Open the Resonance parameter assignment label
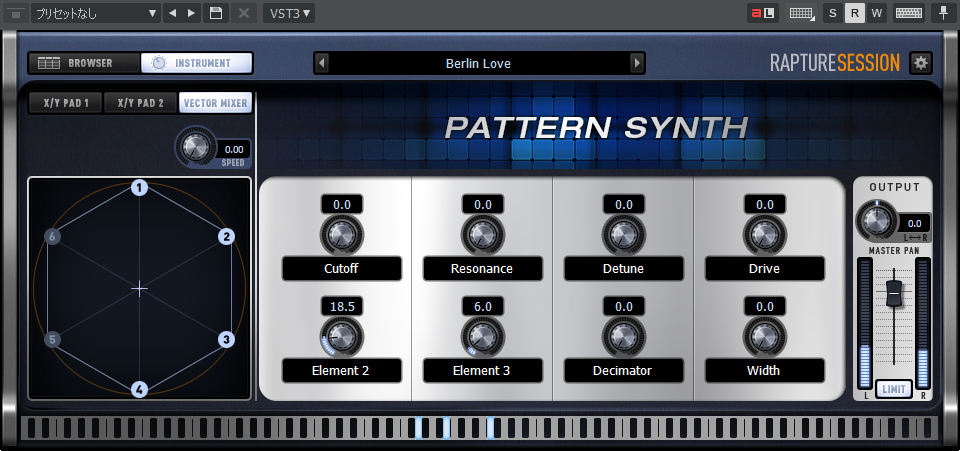The height and width of the screenshot is (451, 960). click(x=482, y=269)
